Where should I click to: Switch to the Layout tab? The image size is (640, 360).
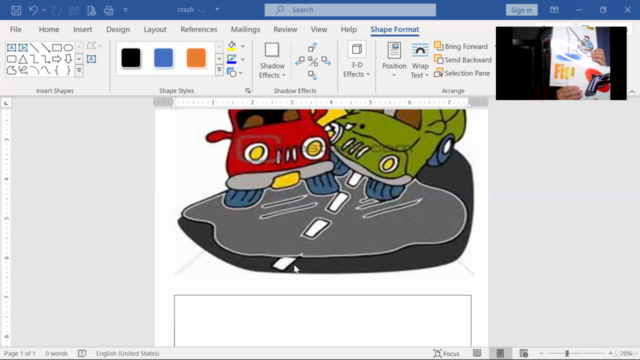point(155,29)
